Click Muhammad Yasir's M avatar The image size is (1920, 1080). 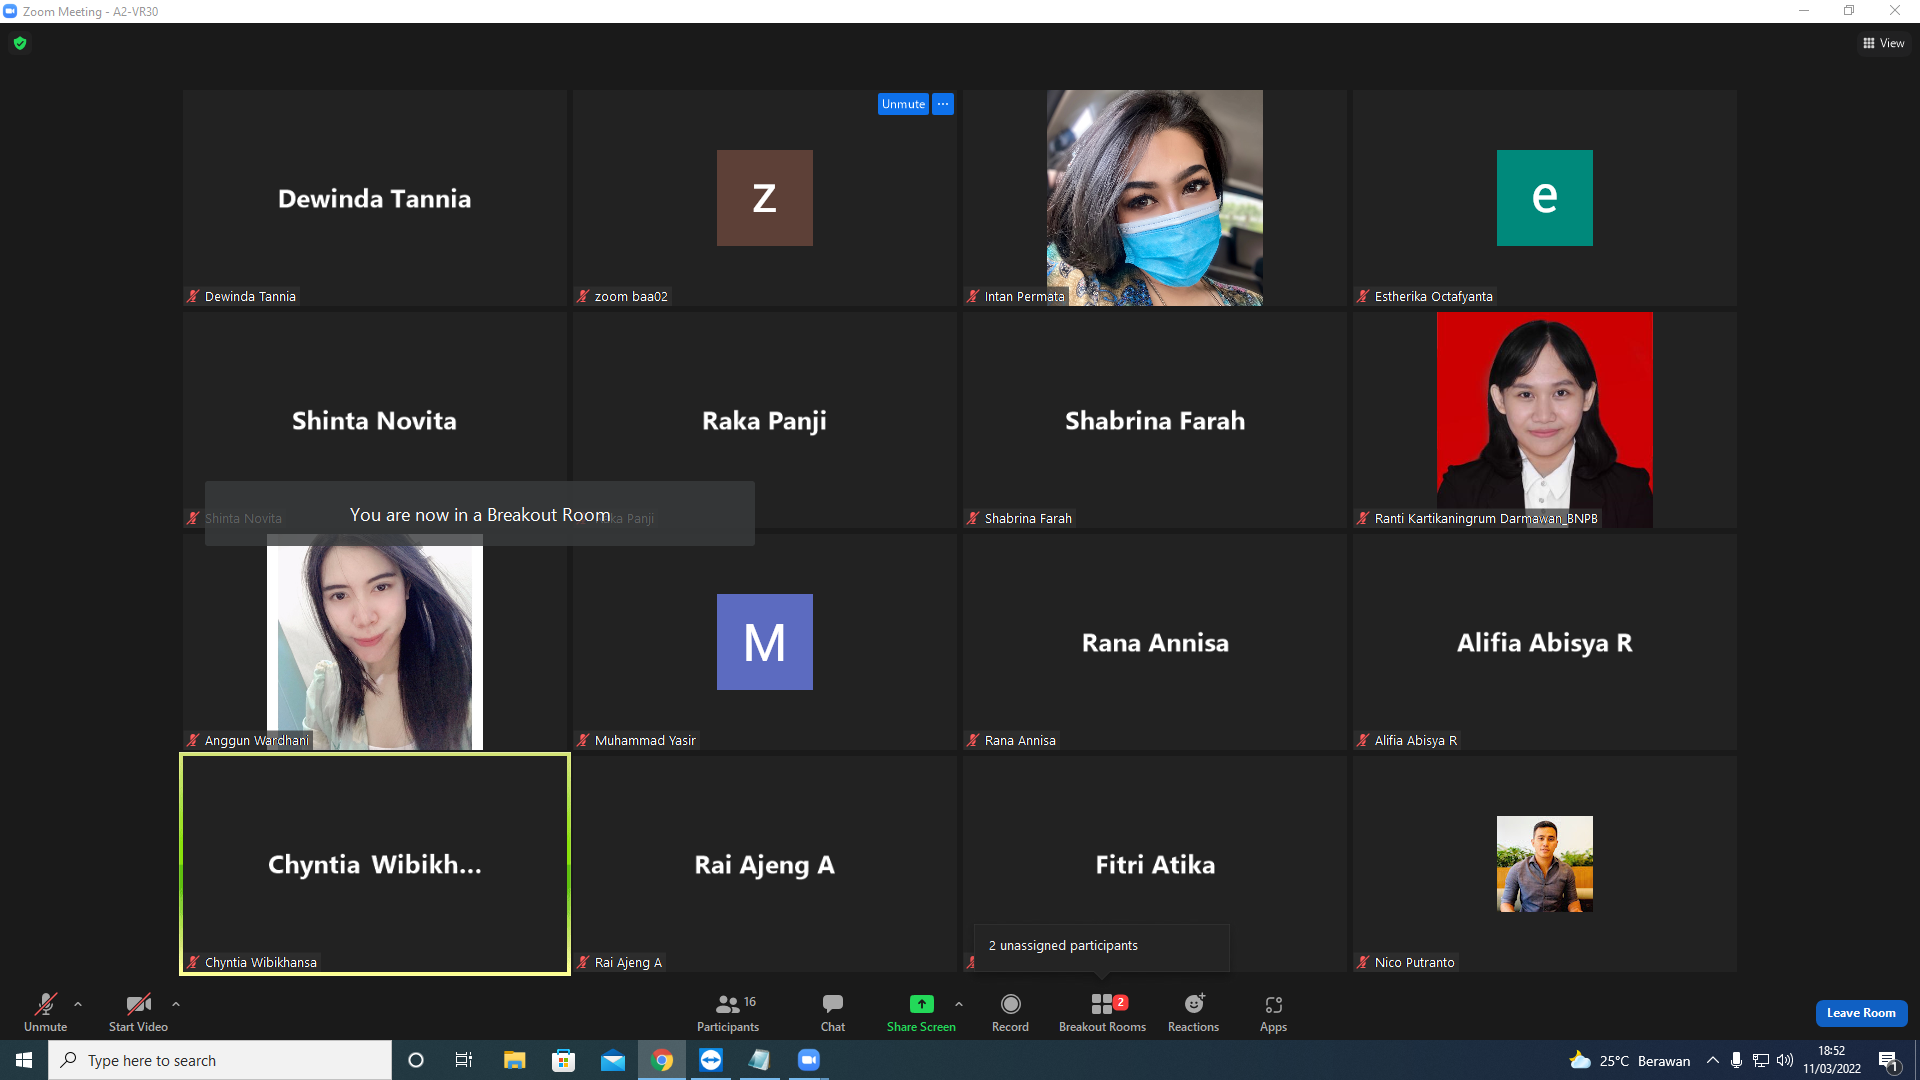[x=765, y=642]
